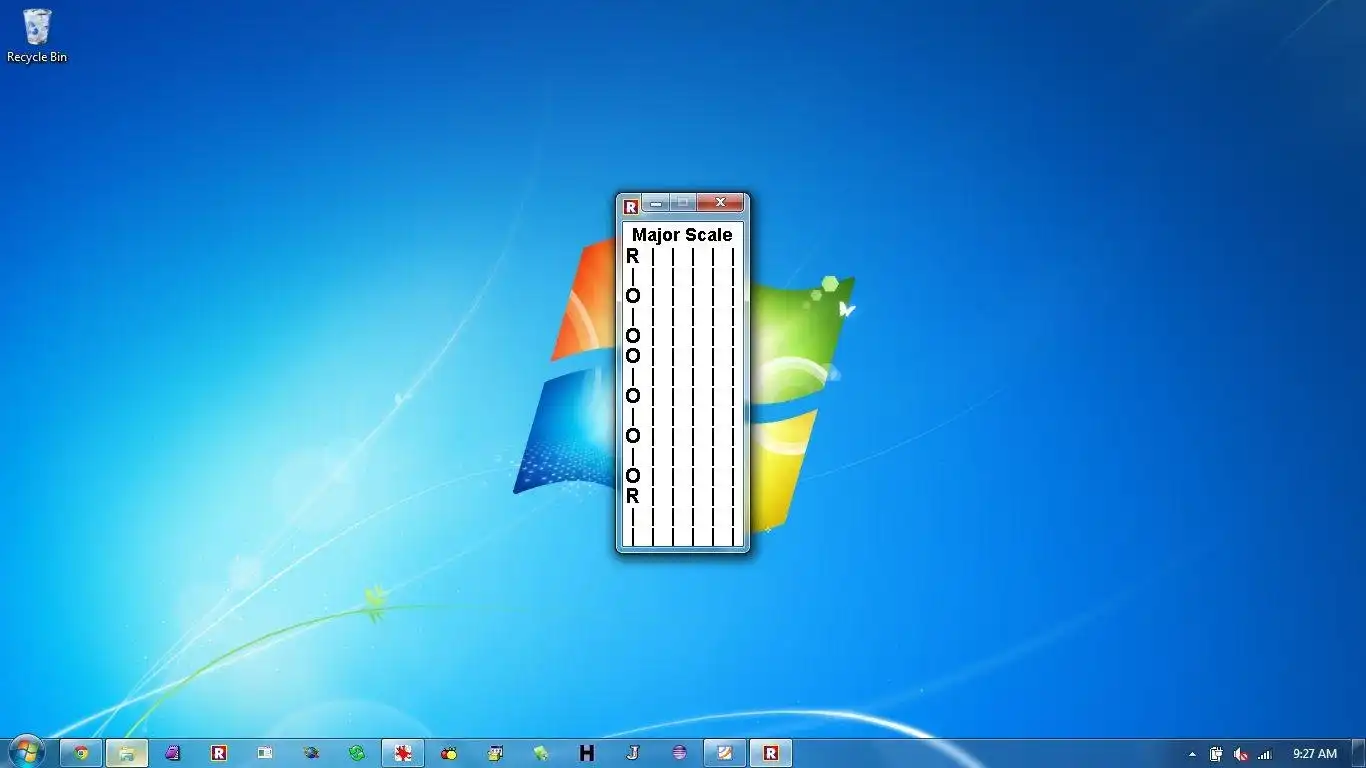Click the power plug battery tray icon
The height and width of the screenshot is (768, 1366).
[x=1216, y=754]
